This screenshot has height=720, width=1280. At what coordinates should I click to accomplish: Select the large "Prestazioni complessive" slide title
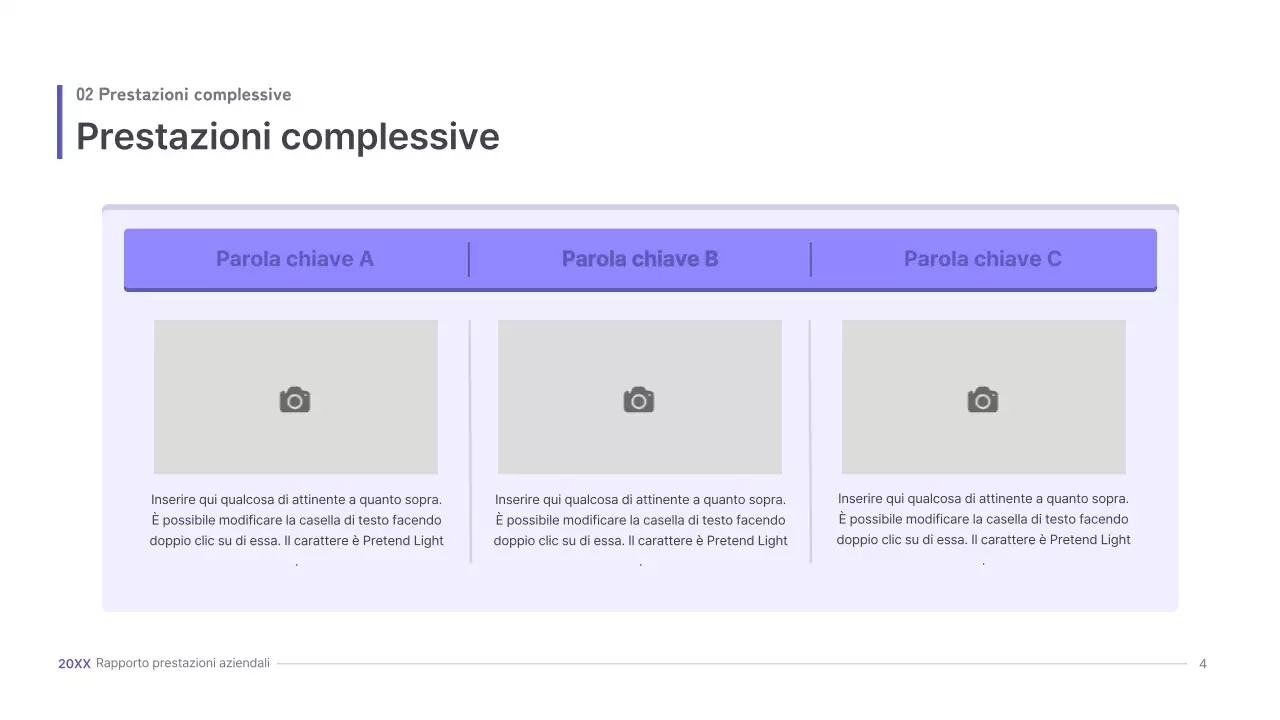(288, 137)
